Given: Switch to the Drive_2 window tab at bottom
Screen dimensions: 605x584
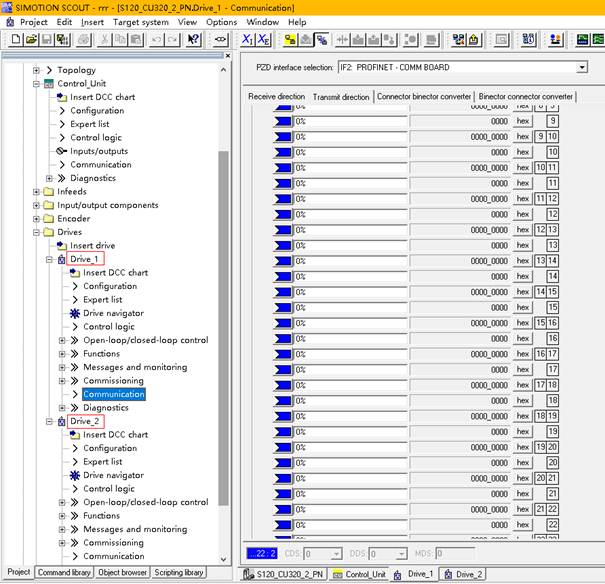Looking at the screenshot, I should coord(468,574).
